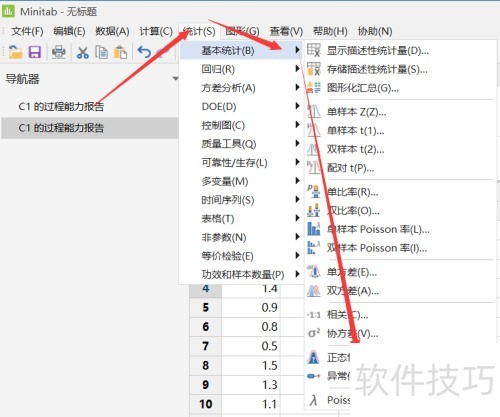The height and width of the screenshot is (417, 500).
Task: Click the Print toolbar icon
Action: (x=59, y=52)
